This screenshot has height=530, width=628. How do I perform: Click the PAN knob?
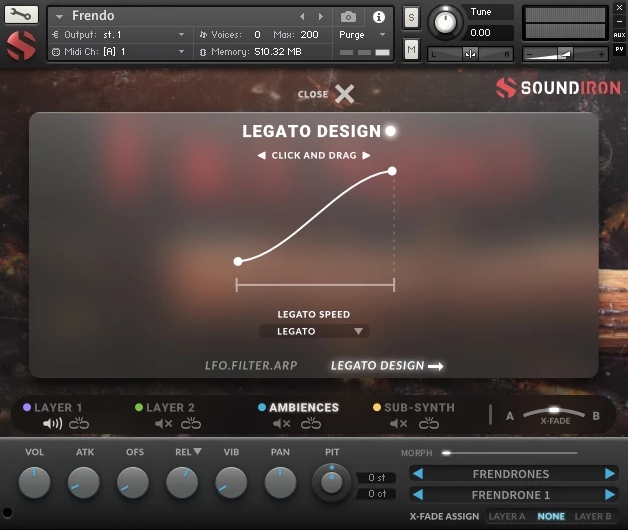(280, 482)
